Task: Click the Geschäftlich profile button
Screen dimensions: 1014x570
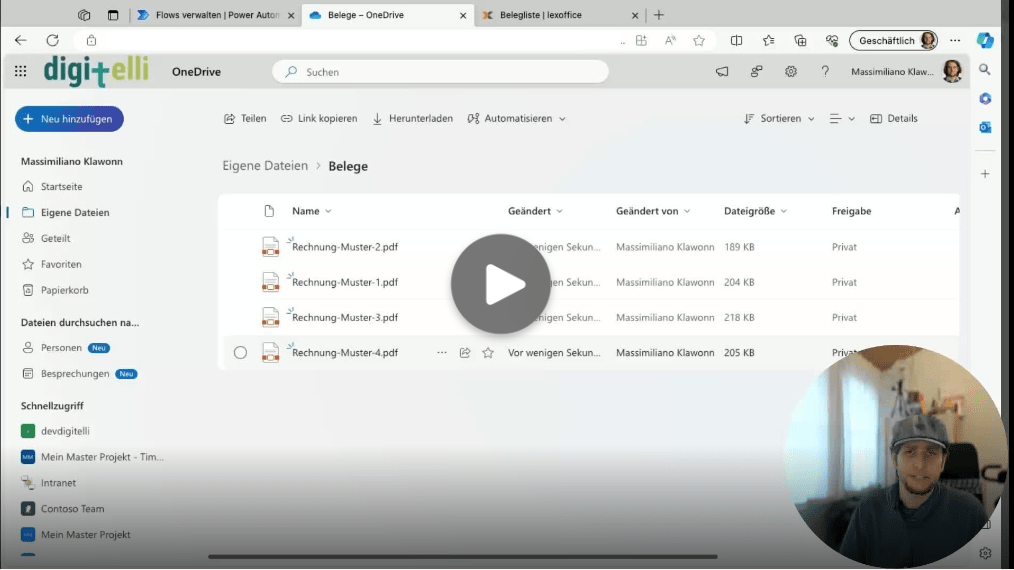Action: [894, 40]
